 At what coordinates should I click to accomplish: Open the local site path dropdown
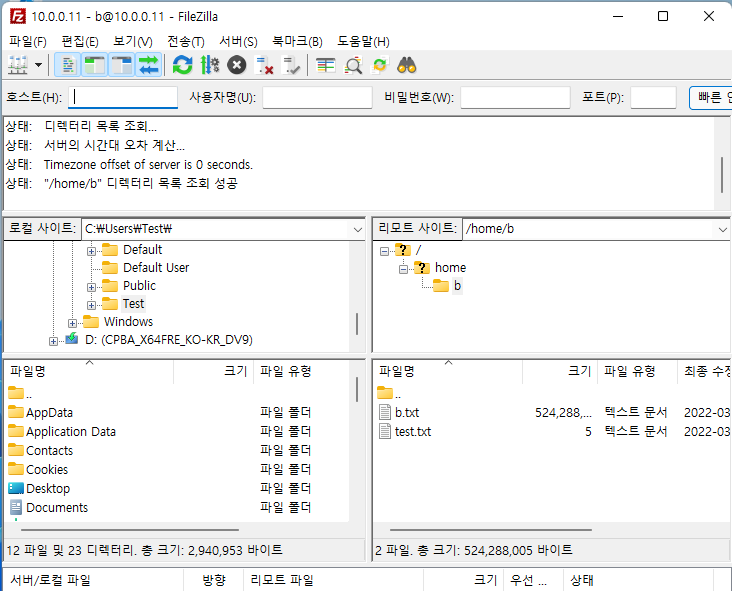[358, 229]
